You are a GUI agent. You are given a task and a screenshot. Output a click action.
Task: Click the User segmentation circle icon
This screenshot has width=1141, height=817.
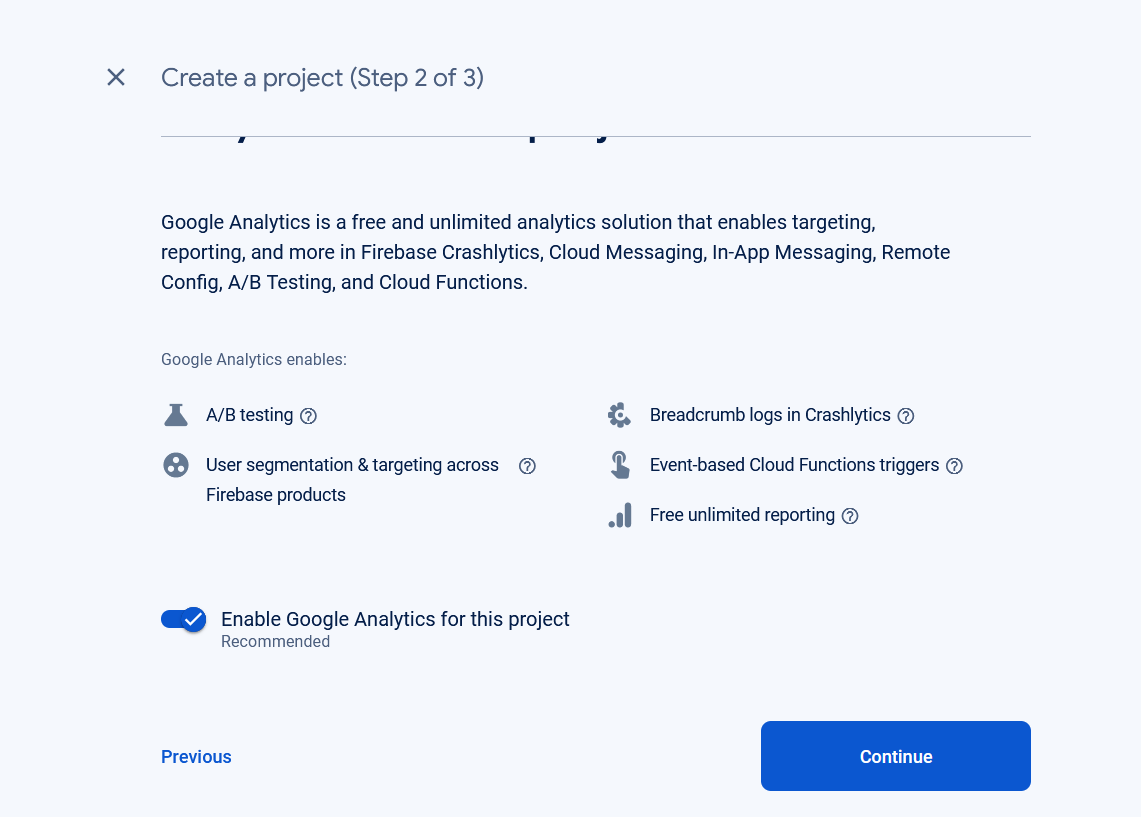point(176,465)
